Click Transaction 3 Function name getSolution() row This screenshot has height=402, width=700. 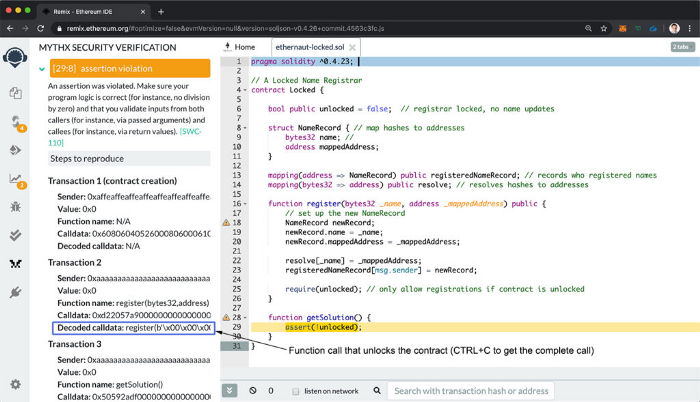coord(110,385)
